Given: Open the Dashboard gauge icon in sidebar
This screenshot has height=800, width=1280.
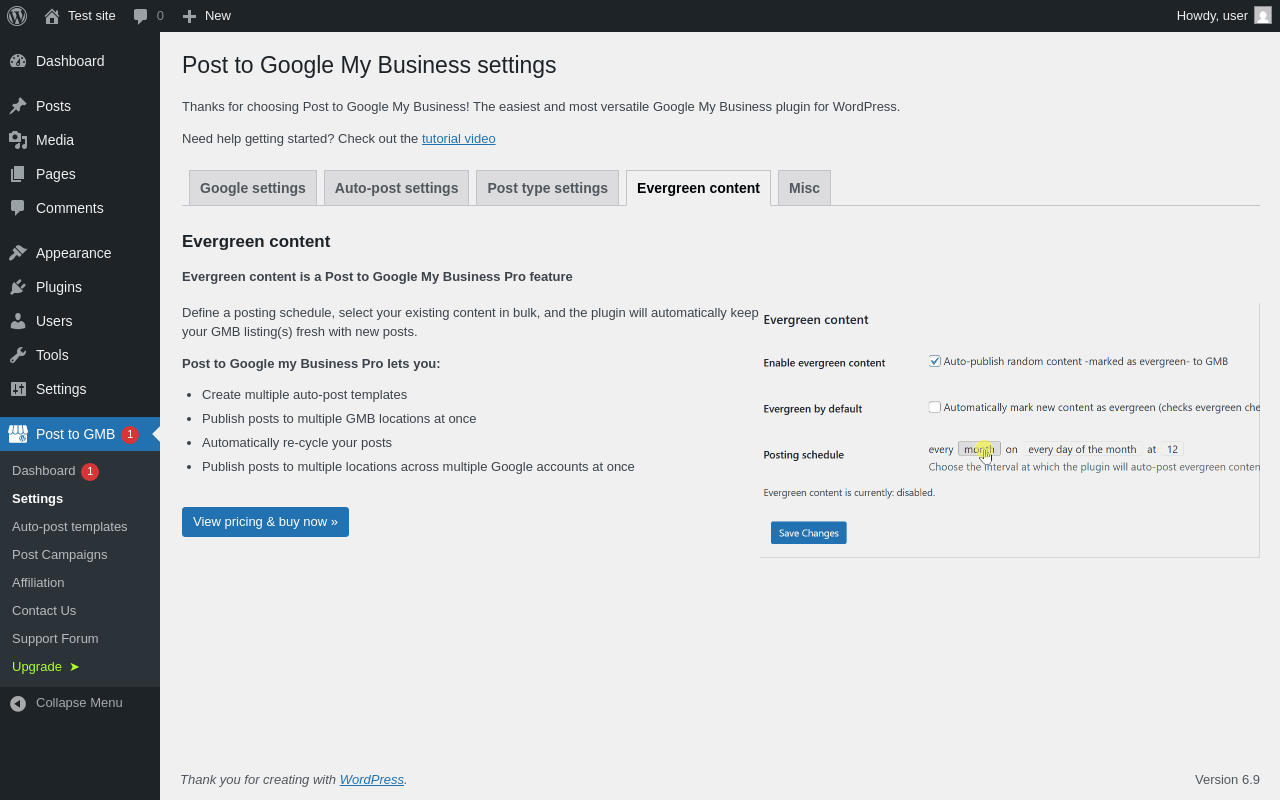Looking at the screenshot, I should (x=18, y=61).
